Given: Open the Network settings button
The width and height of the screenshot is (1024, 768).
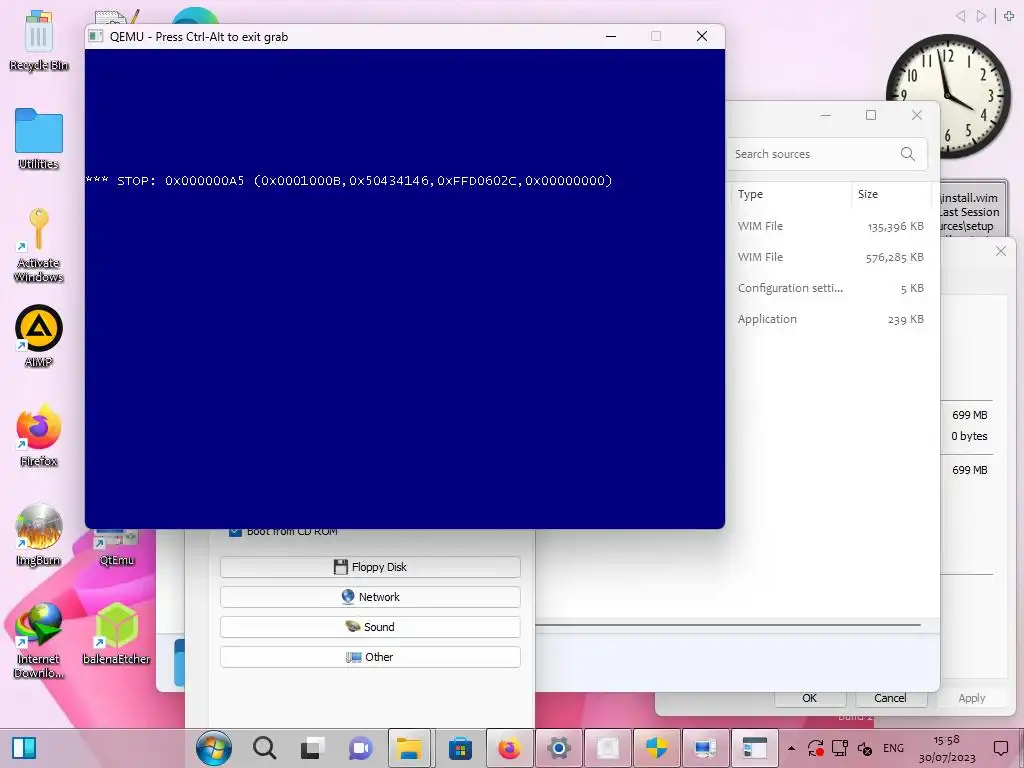Looking at the screenshot, I should point(370,597).
